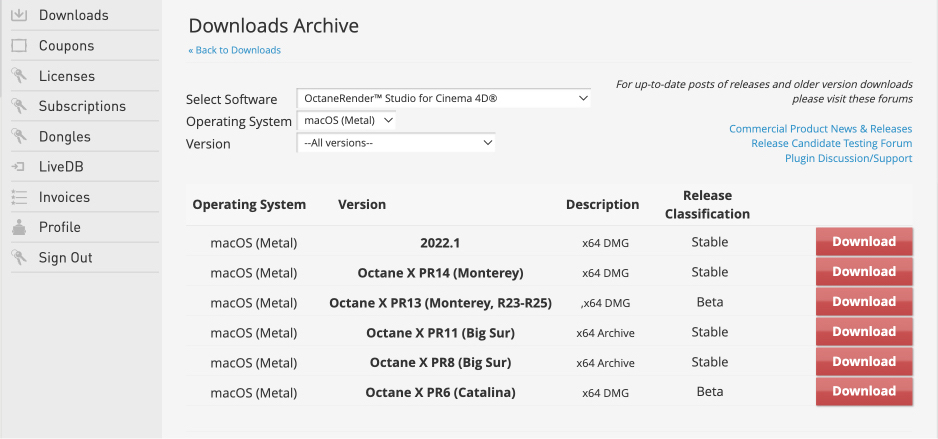The width and height of the screenshot is (938, 439).
Task: Follow the Back to Downloads link
Action: (234, 50)
